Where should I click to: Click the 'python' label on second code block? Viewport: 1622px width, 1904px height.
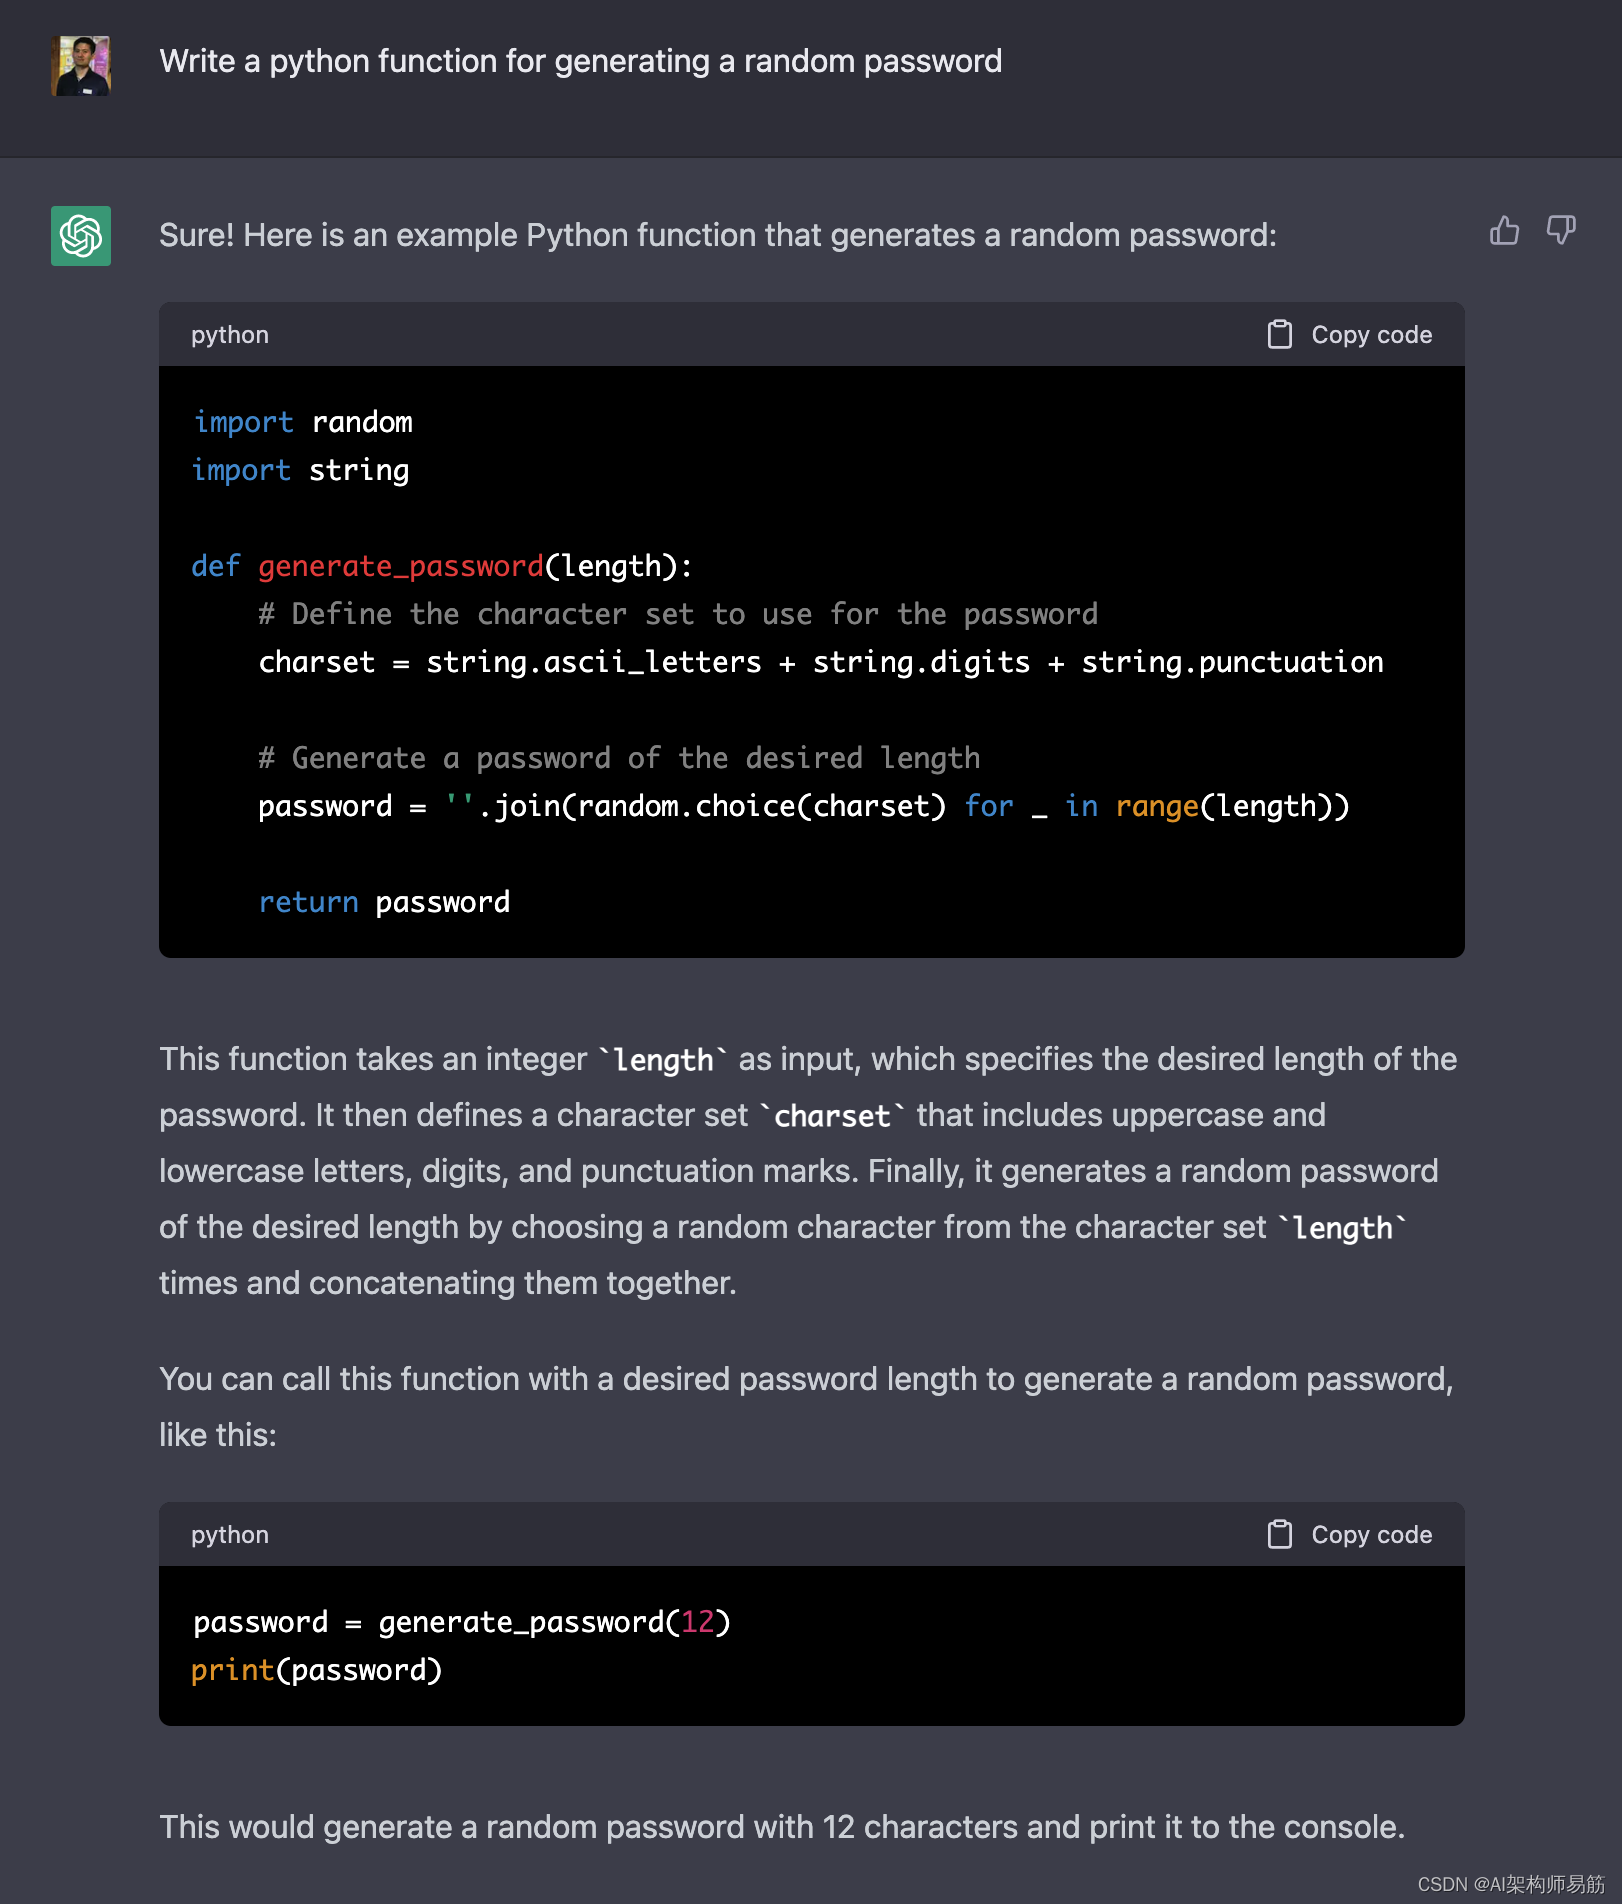pyautogui.click(x=230, y=1535)
